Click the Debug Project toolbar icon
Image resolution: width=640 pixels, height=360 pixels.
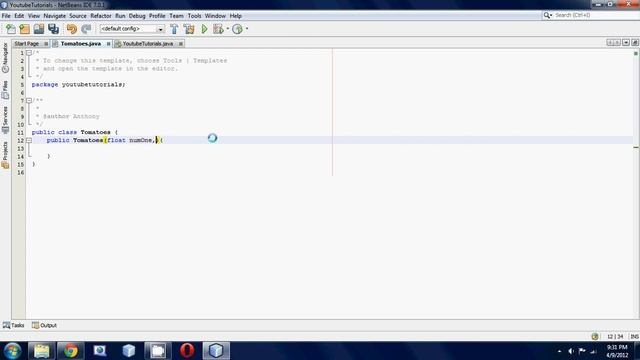[218, 29]
